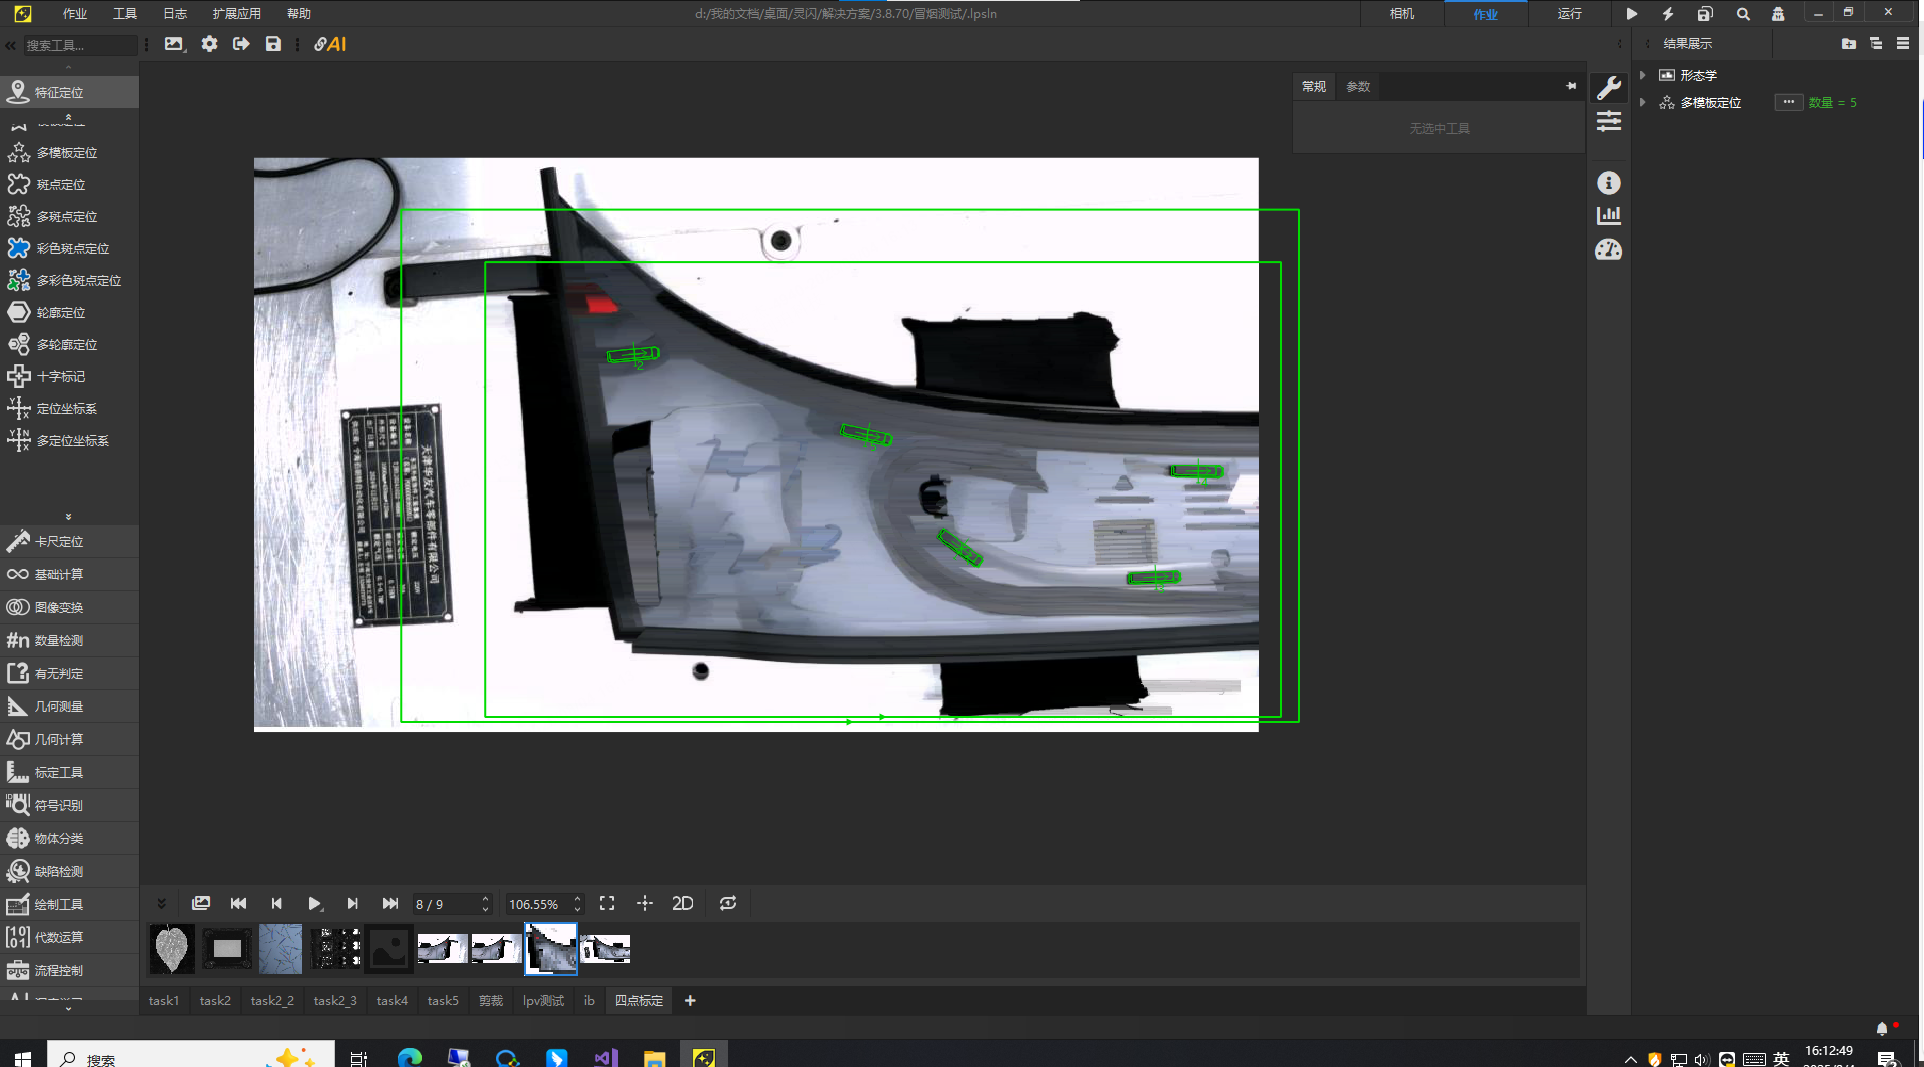The image size is (1924, 1067).
Task: Toggle the pin on the properties panel
Action: (1571, 87)
